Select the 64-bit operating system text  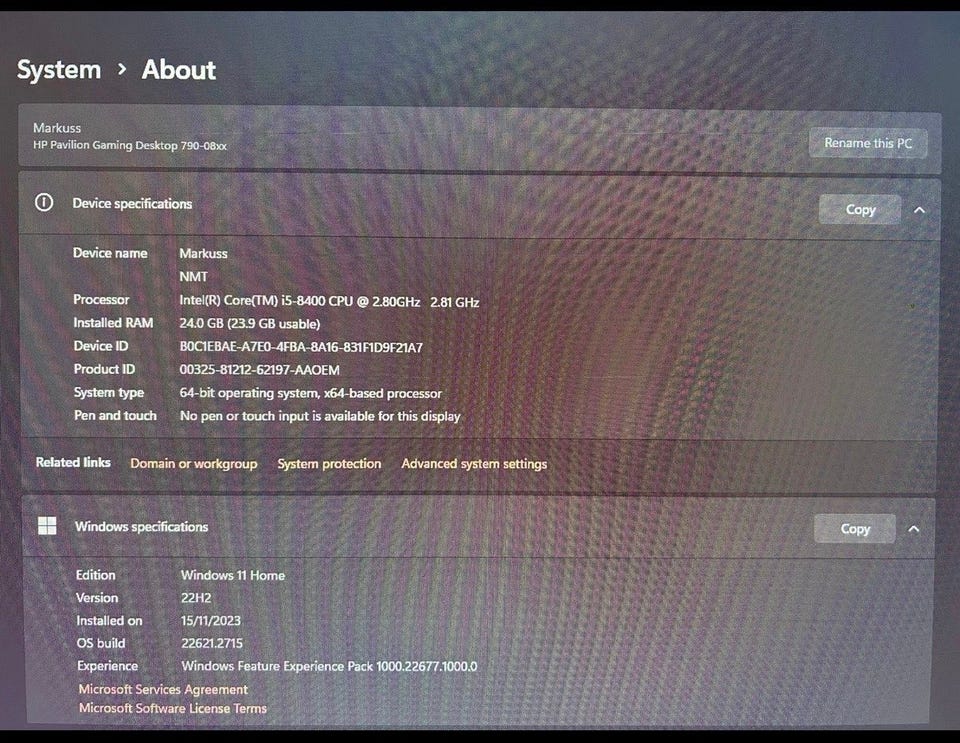(310, 393)
